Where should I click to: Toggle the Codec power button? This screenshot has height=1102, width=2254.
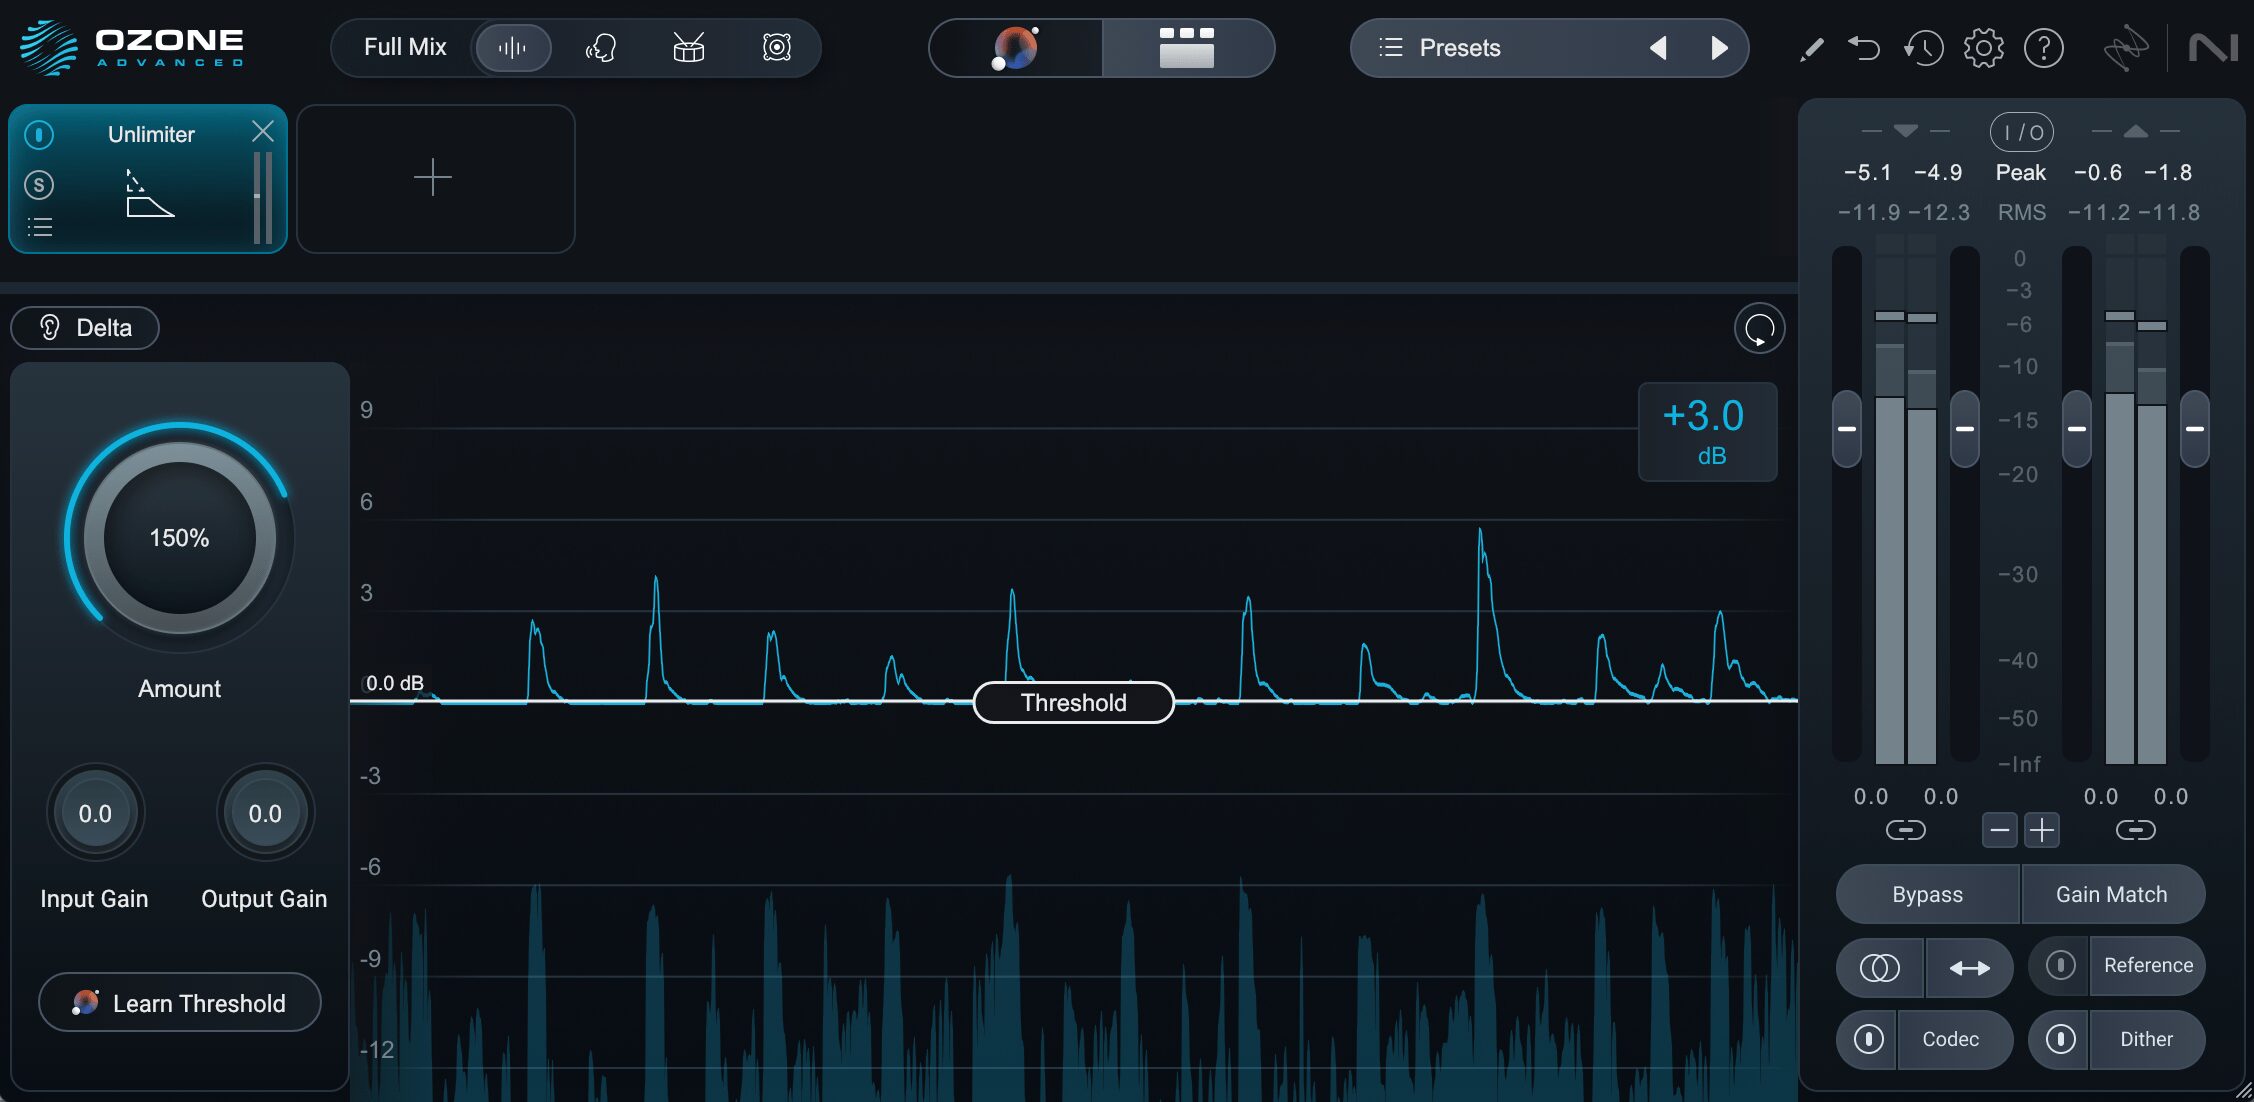1868,1039
